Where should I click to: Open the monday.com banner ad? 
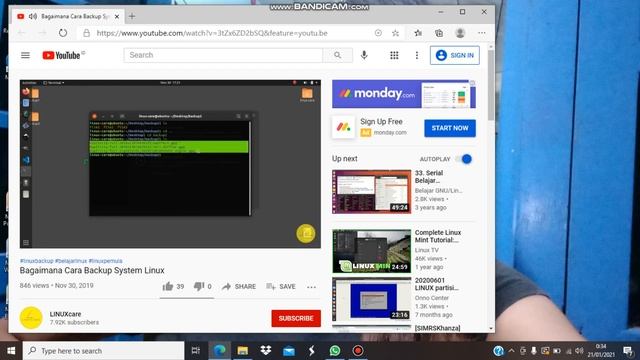coord(404,94)
